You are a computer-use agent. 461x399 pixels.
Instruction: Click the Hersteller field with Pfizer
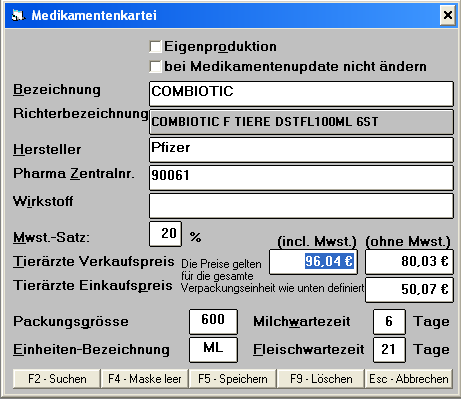(x=301, y=150)
